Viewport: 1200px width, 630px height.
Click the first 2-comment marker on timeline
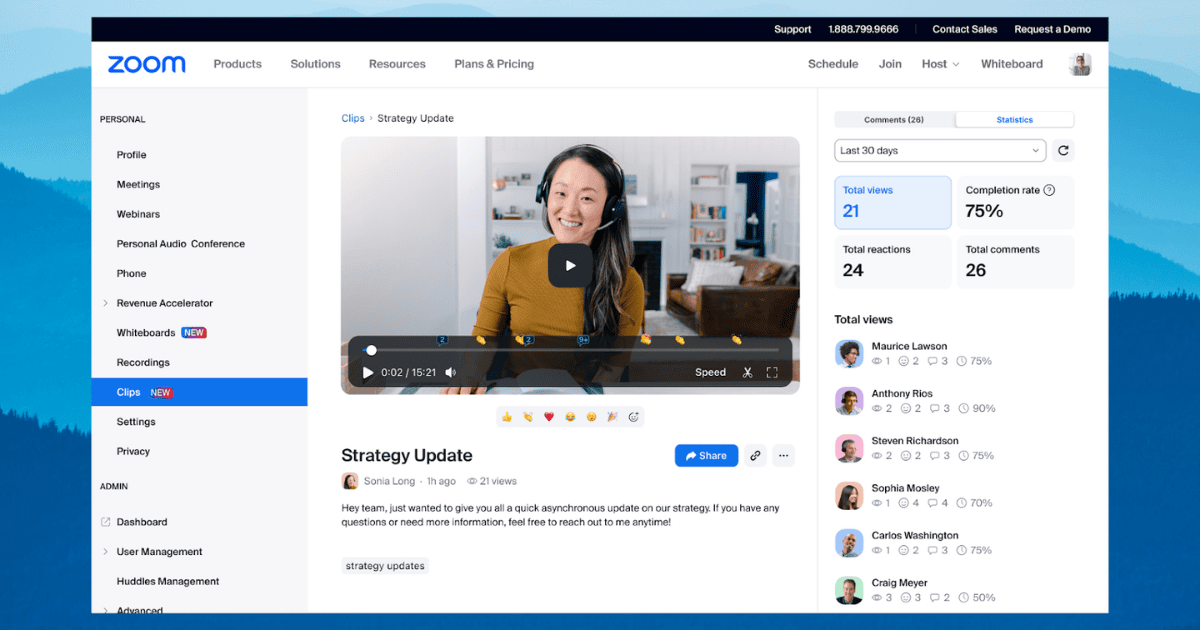(442, 340)
